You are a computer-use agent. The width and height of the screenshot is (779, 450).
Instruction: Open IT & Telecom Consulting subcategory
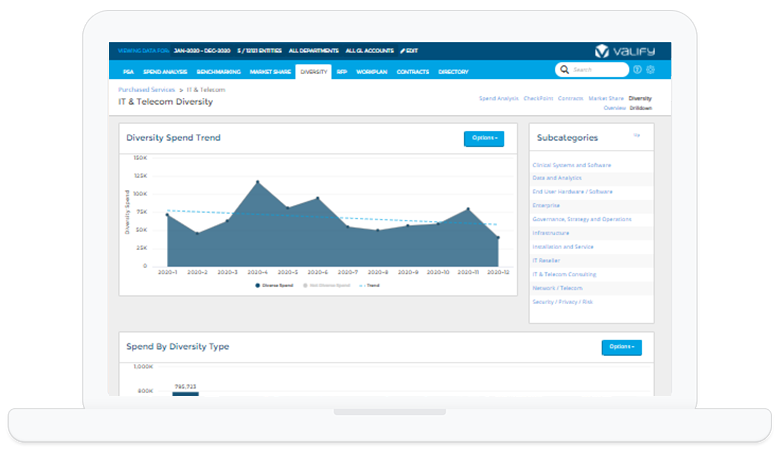pos(564,274)
